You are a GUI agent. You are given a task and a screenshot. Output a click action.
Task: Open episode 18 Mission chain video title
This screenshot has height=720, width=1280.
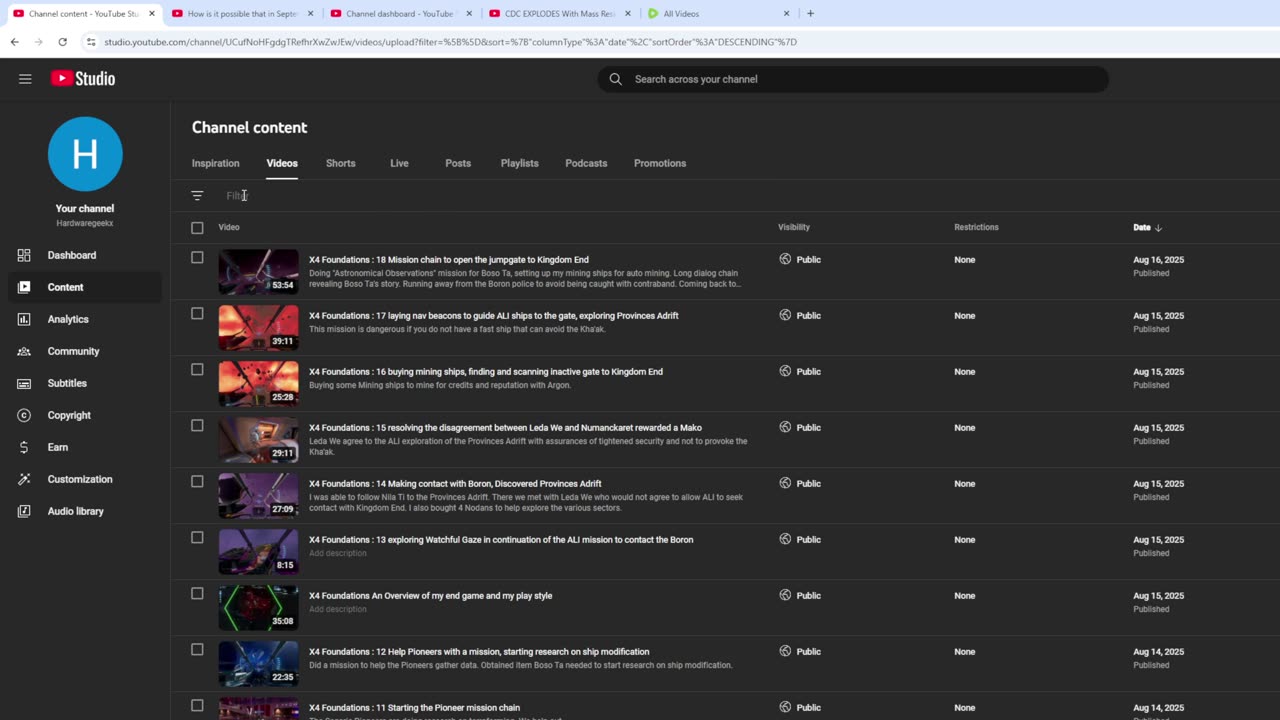pos(449,260)
